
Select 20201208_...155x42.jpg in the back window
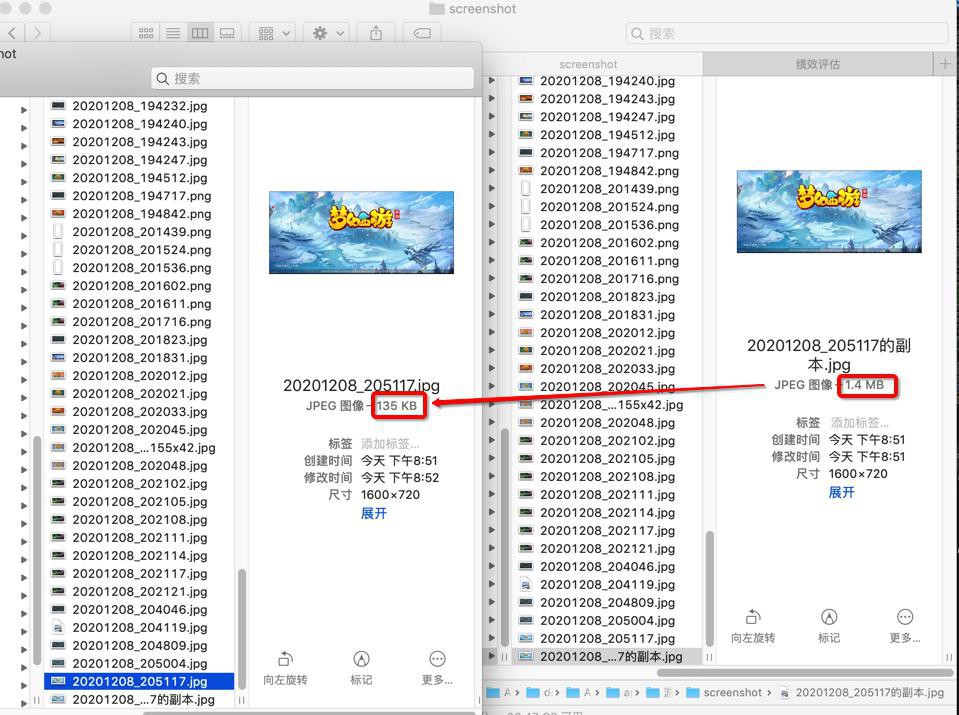(607, 405)
